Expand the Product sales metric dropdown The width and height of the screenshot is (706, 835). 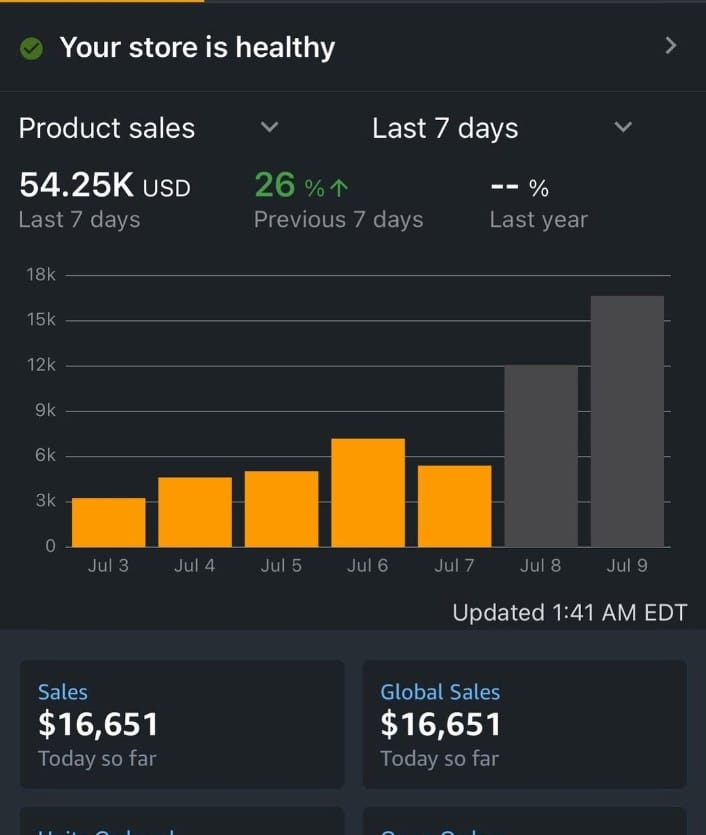[269, 128]
